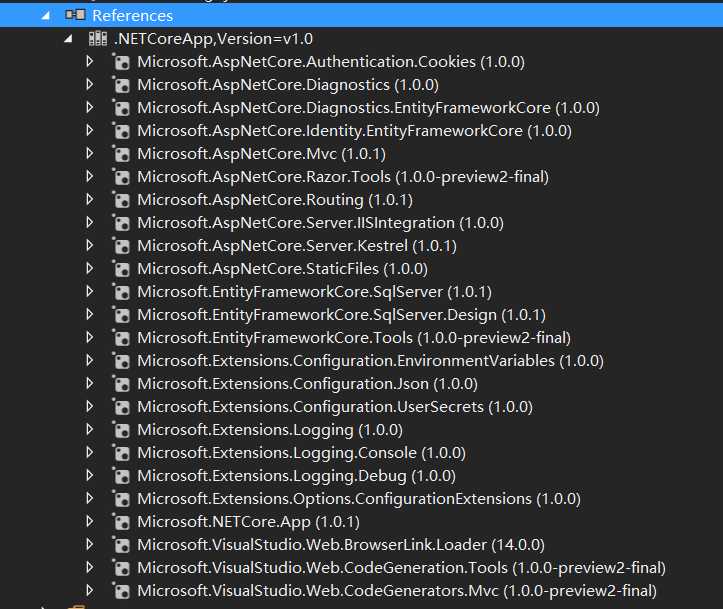Expand Web.BrowserLink.Loader package
723x609 pixels.
tap(90, 544)
